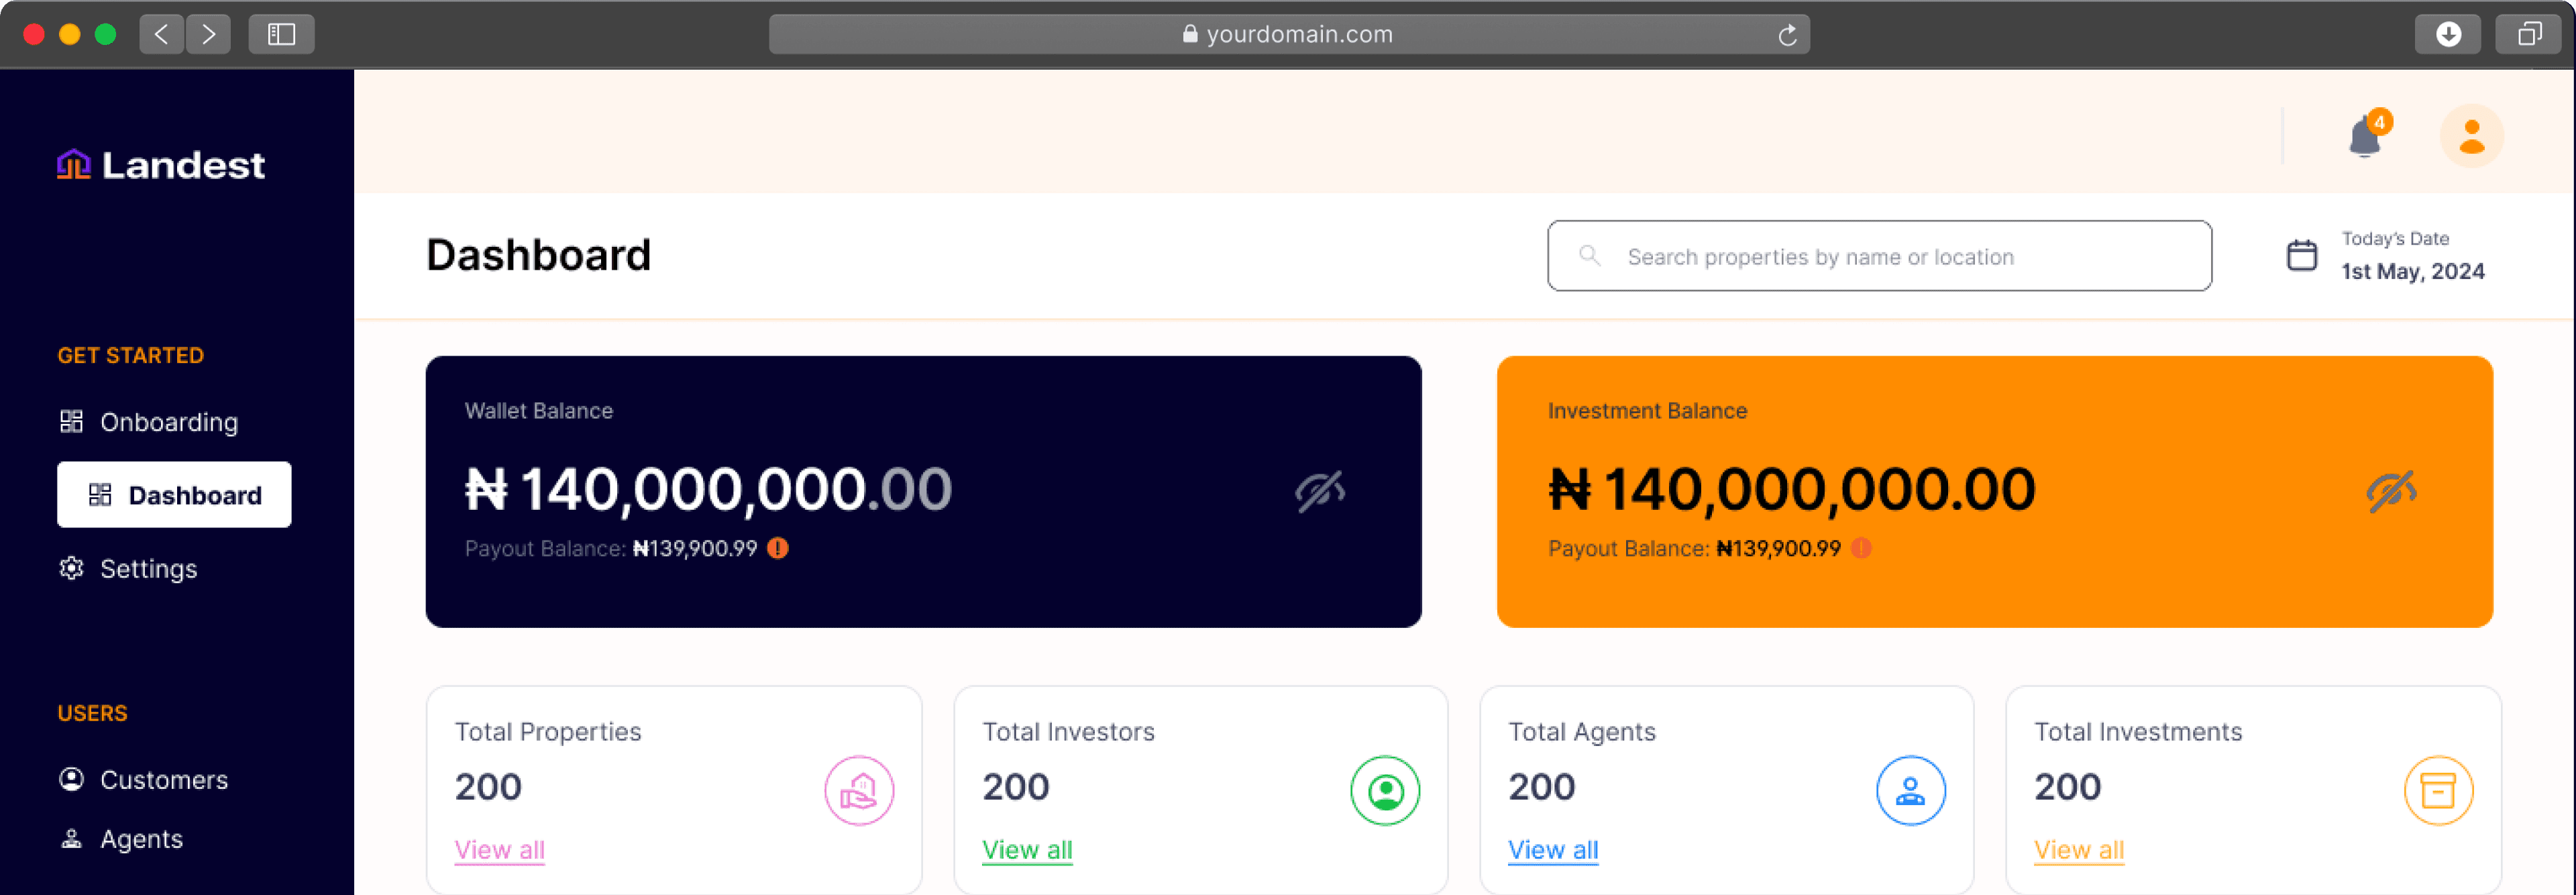The width and height of the screenshot is (2576, 895).
Task: Click the property search field
Action: [1878, 257]
